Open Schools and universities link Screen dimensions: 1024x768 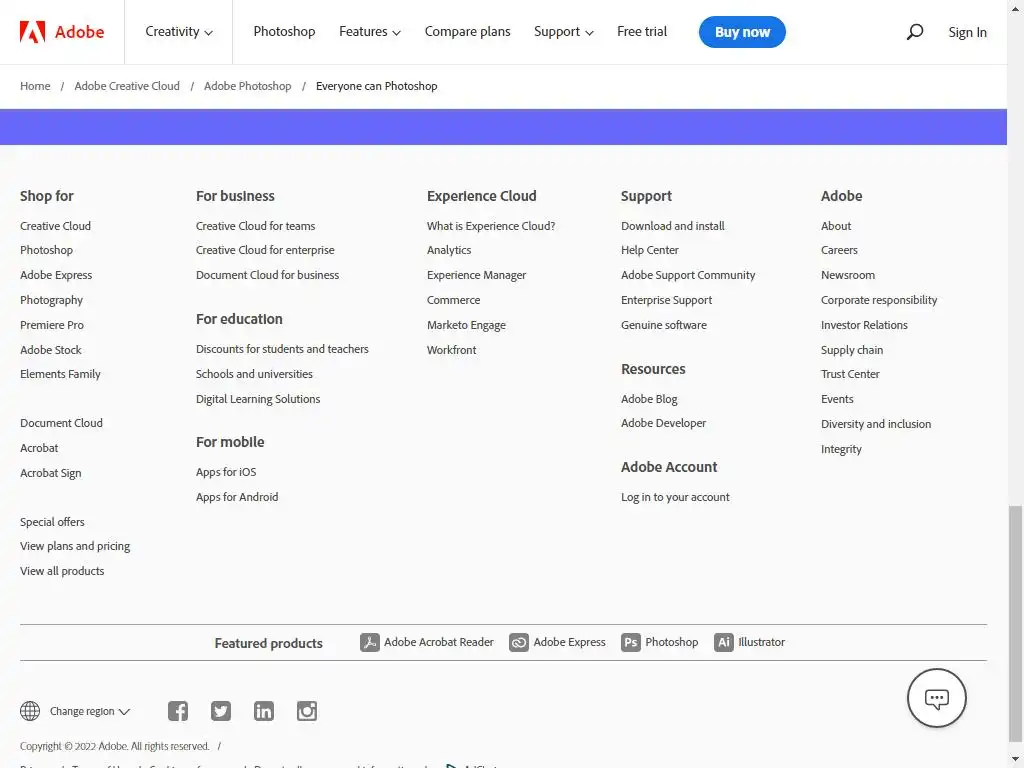[254, 374]
